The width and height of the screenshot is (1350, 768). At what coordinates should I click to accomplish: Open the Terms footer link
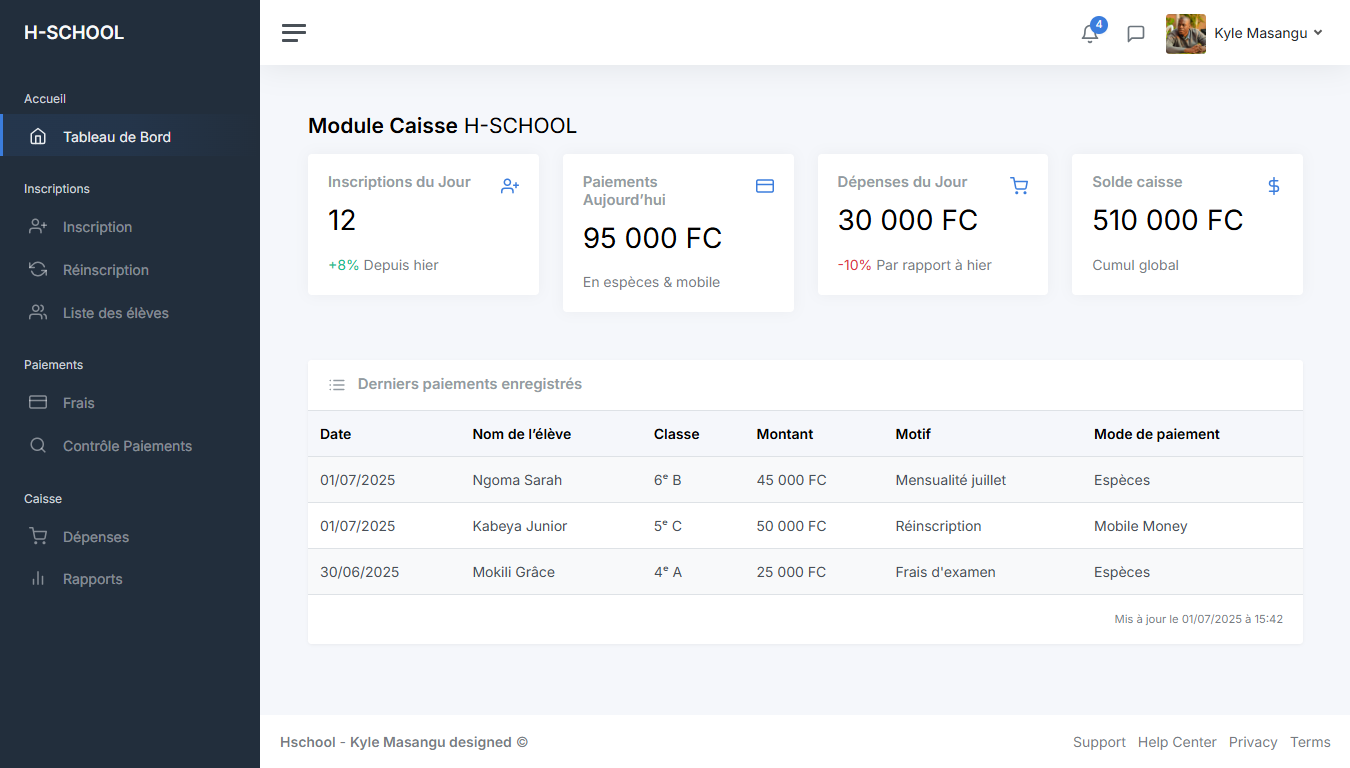point(1310,742)
